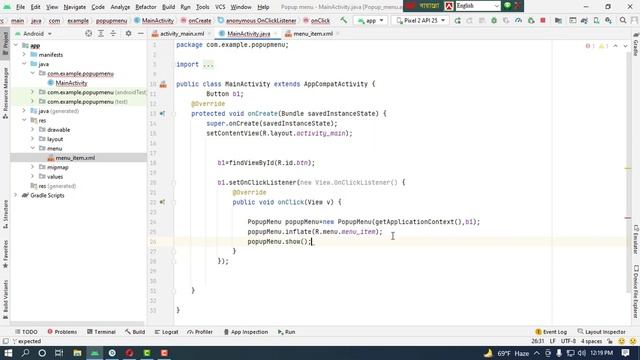Image resolution: width=640 pixels, height=360 pixels.
Task: Toggle the Build Variants tool window button
Action: coord(5,299)
